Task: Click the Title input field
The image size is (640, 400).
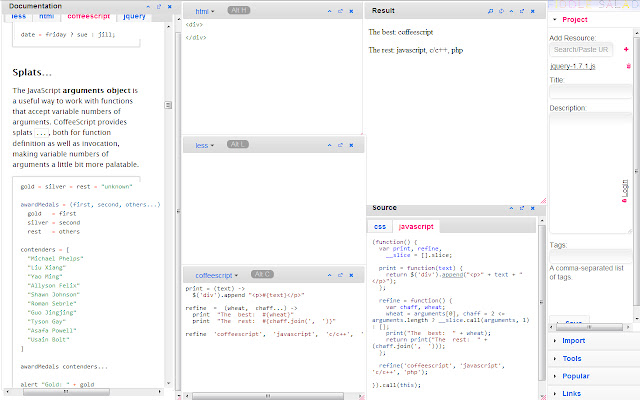Action: (590, 92)
